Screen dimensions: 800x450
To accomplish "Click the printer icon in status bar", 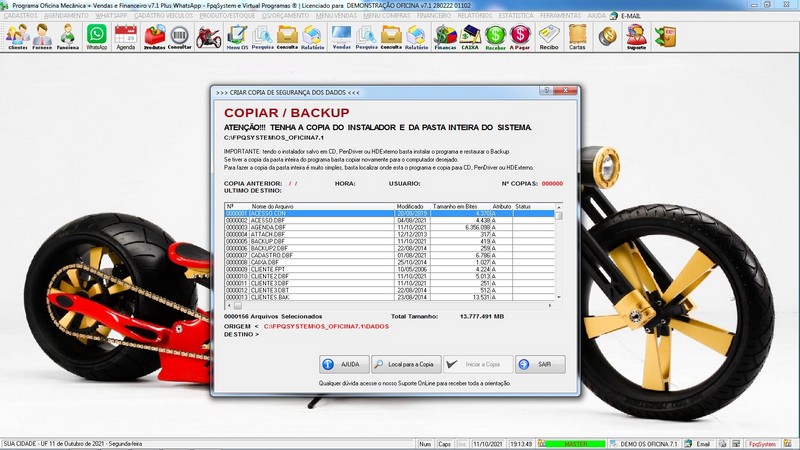I will [x=723, y=444].
